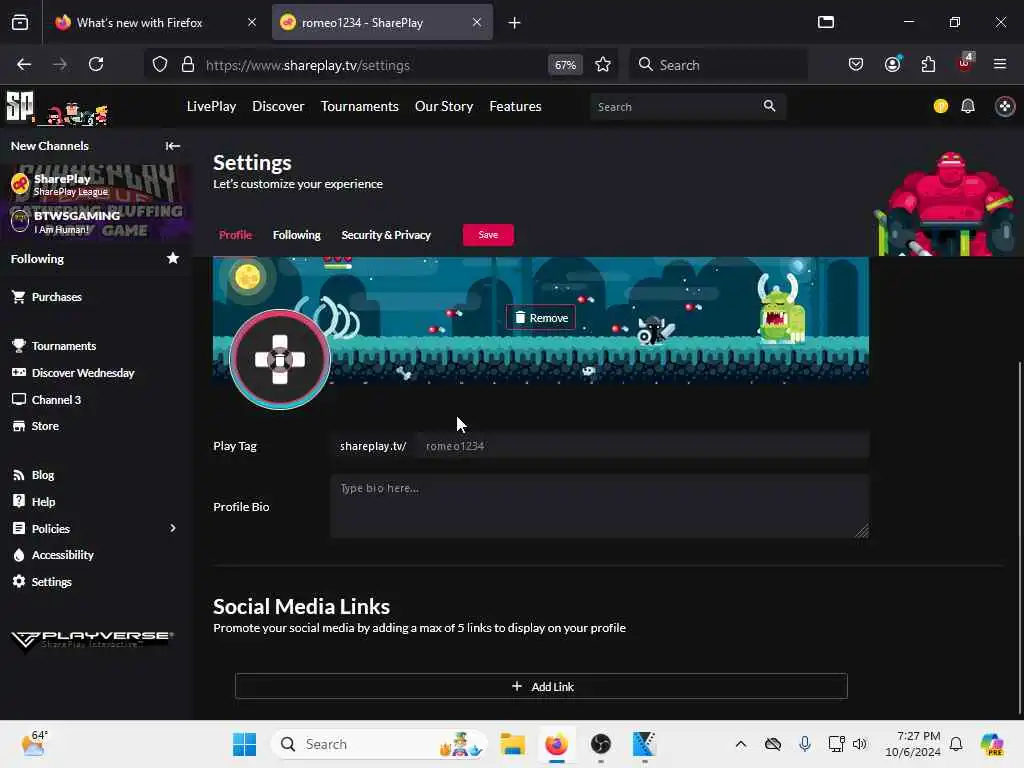Focus the Play Tag input field
Screen dimensions: 1024x768
tap(643, 446)
